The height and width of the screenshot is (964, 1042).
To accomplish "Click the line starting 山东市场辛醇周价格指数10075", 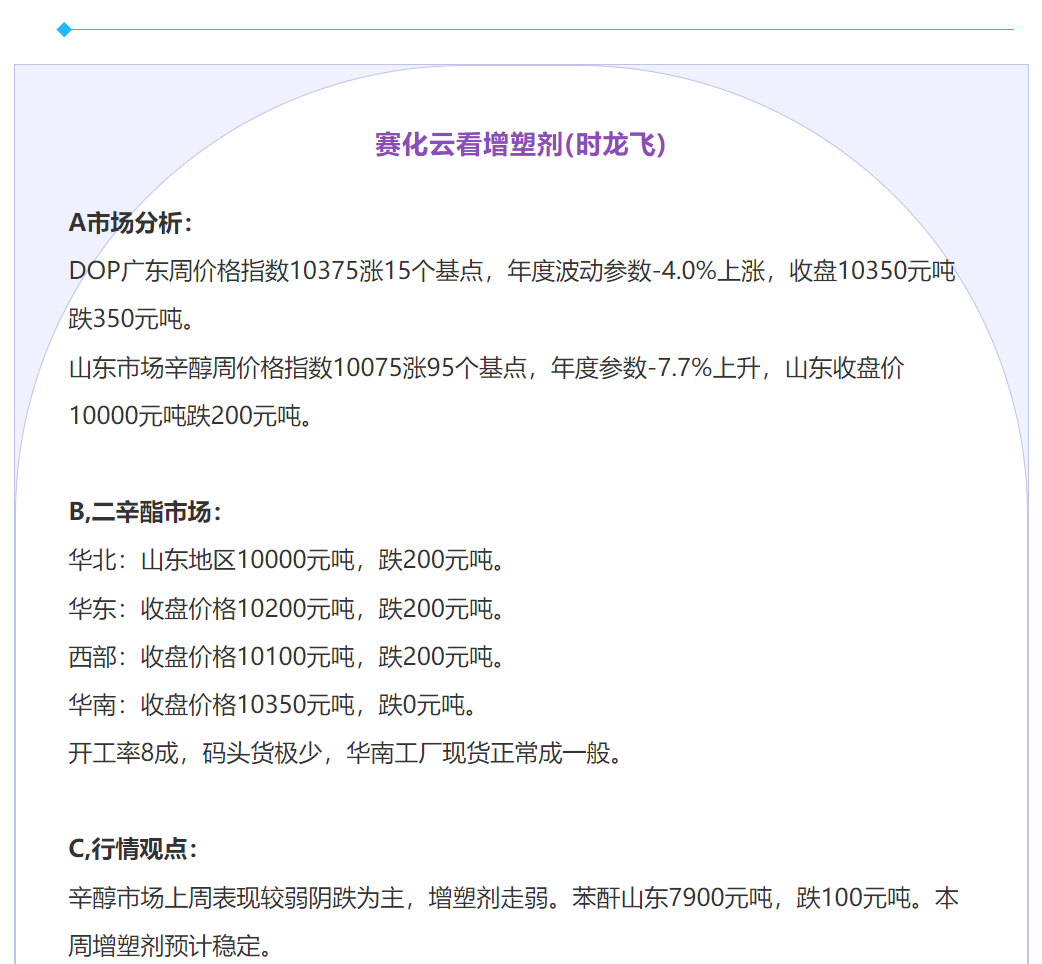I will (486, 368).
